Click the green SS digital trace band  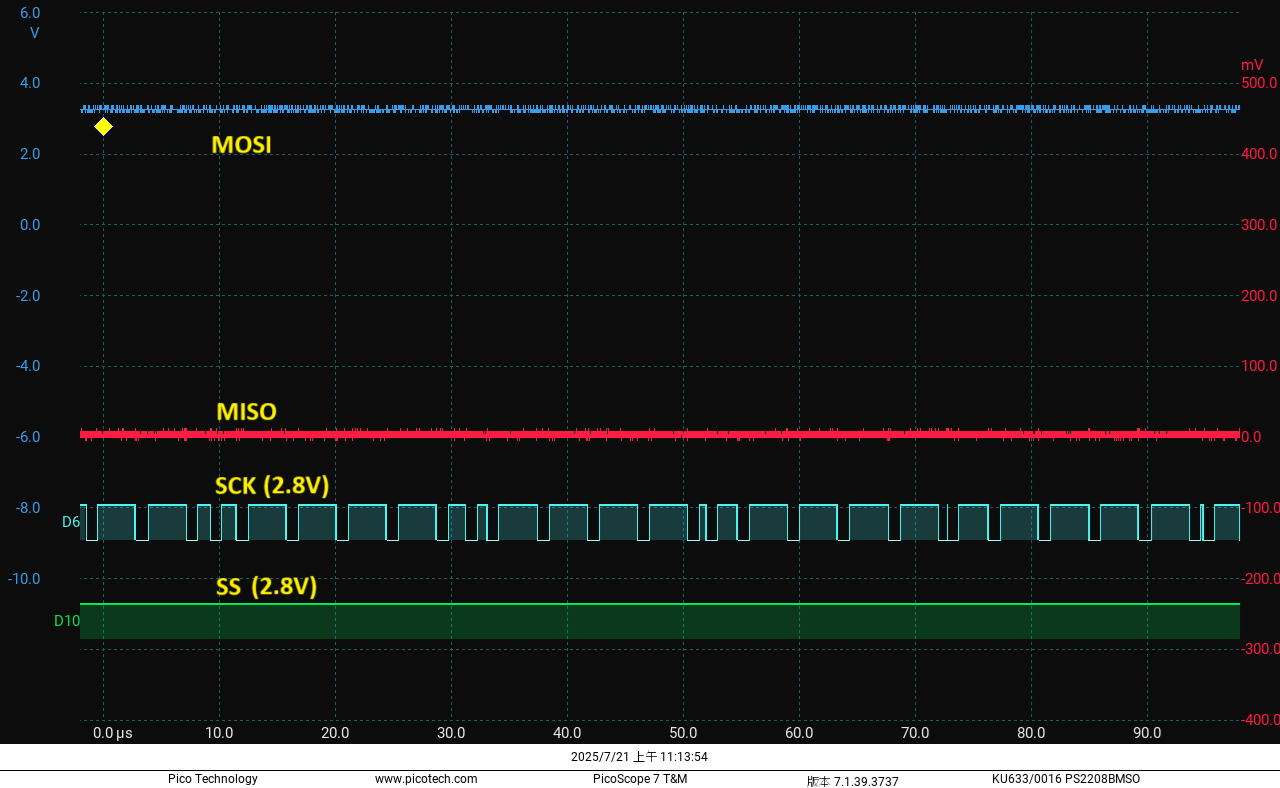[660, 621]
